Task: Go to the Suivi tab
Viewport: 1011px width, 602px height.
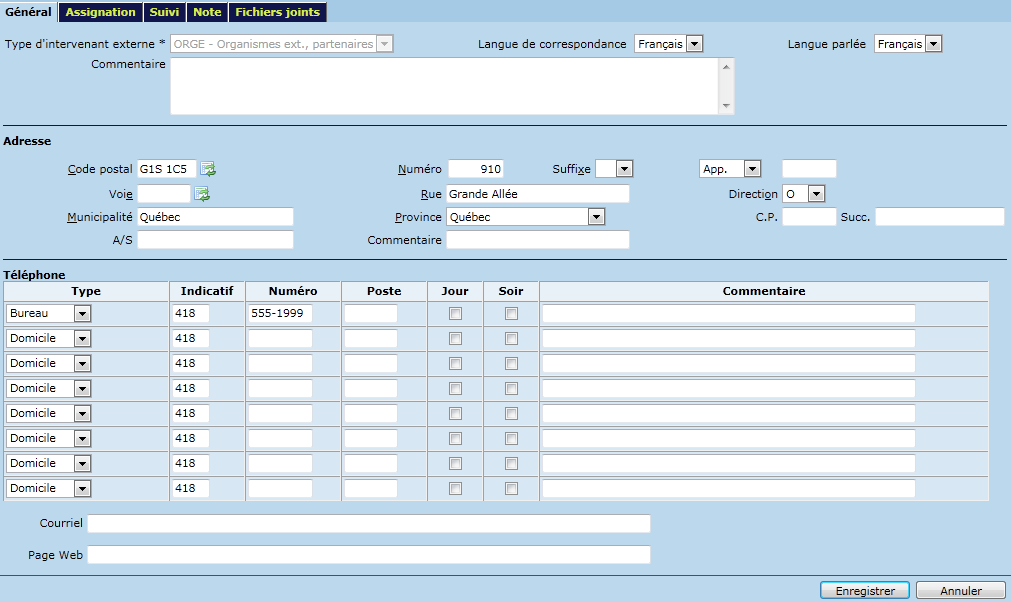Action: (x=164, y=12)
